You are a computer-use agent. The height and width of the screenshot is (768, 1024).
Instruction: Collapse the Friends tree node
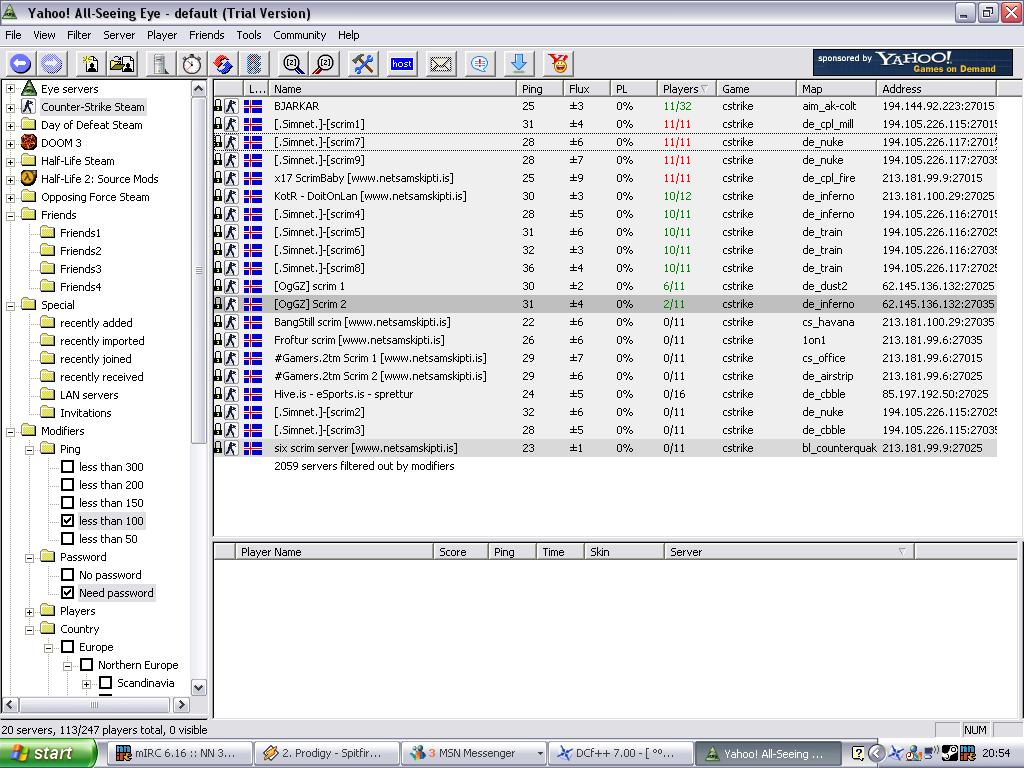tap(10, 216)
